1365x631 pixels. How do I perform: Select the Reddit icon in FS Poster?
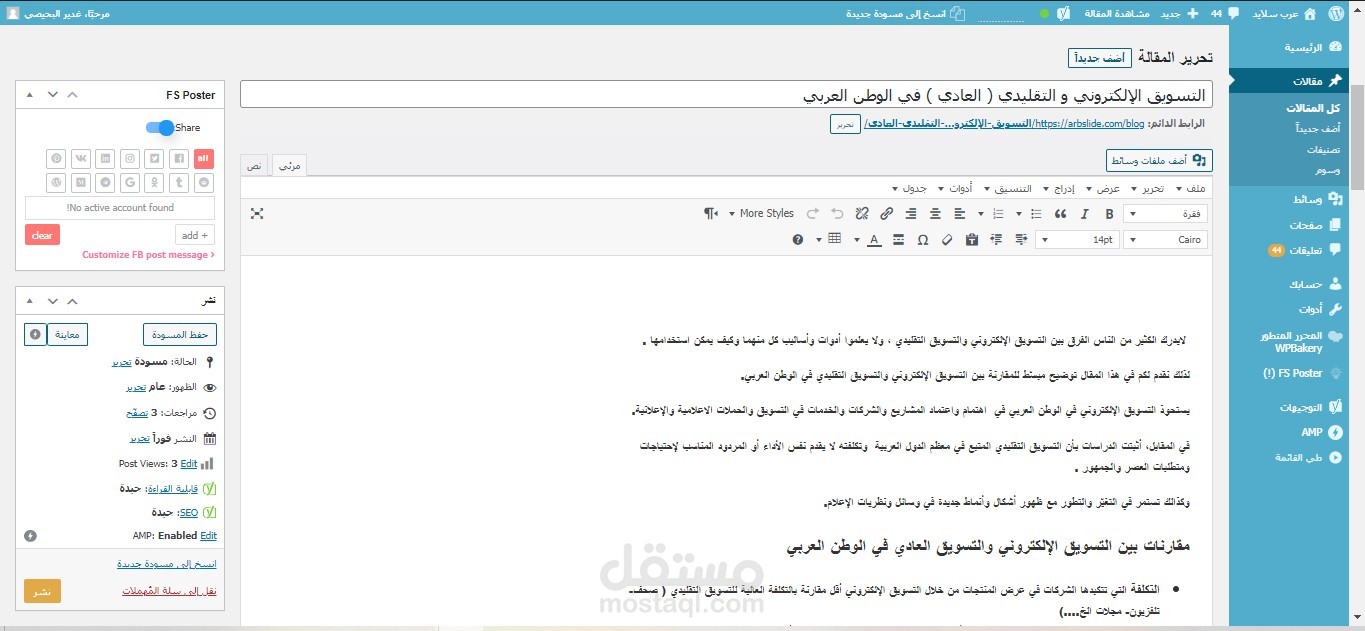[204, 182]
